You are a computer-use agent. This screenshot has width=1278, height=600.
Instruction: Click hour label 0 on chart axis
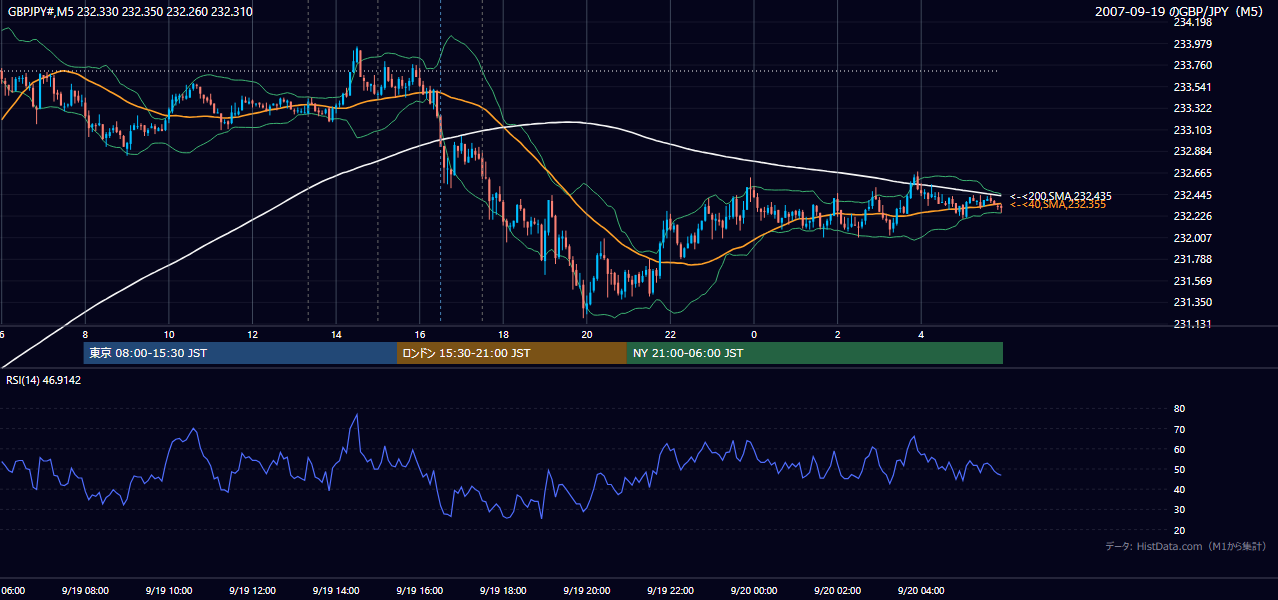pos(754,334)
